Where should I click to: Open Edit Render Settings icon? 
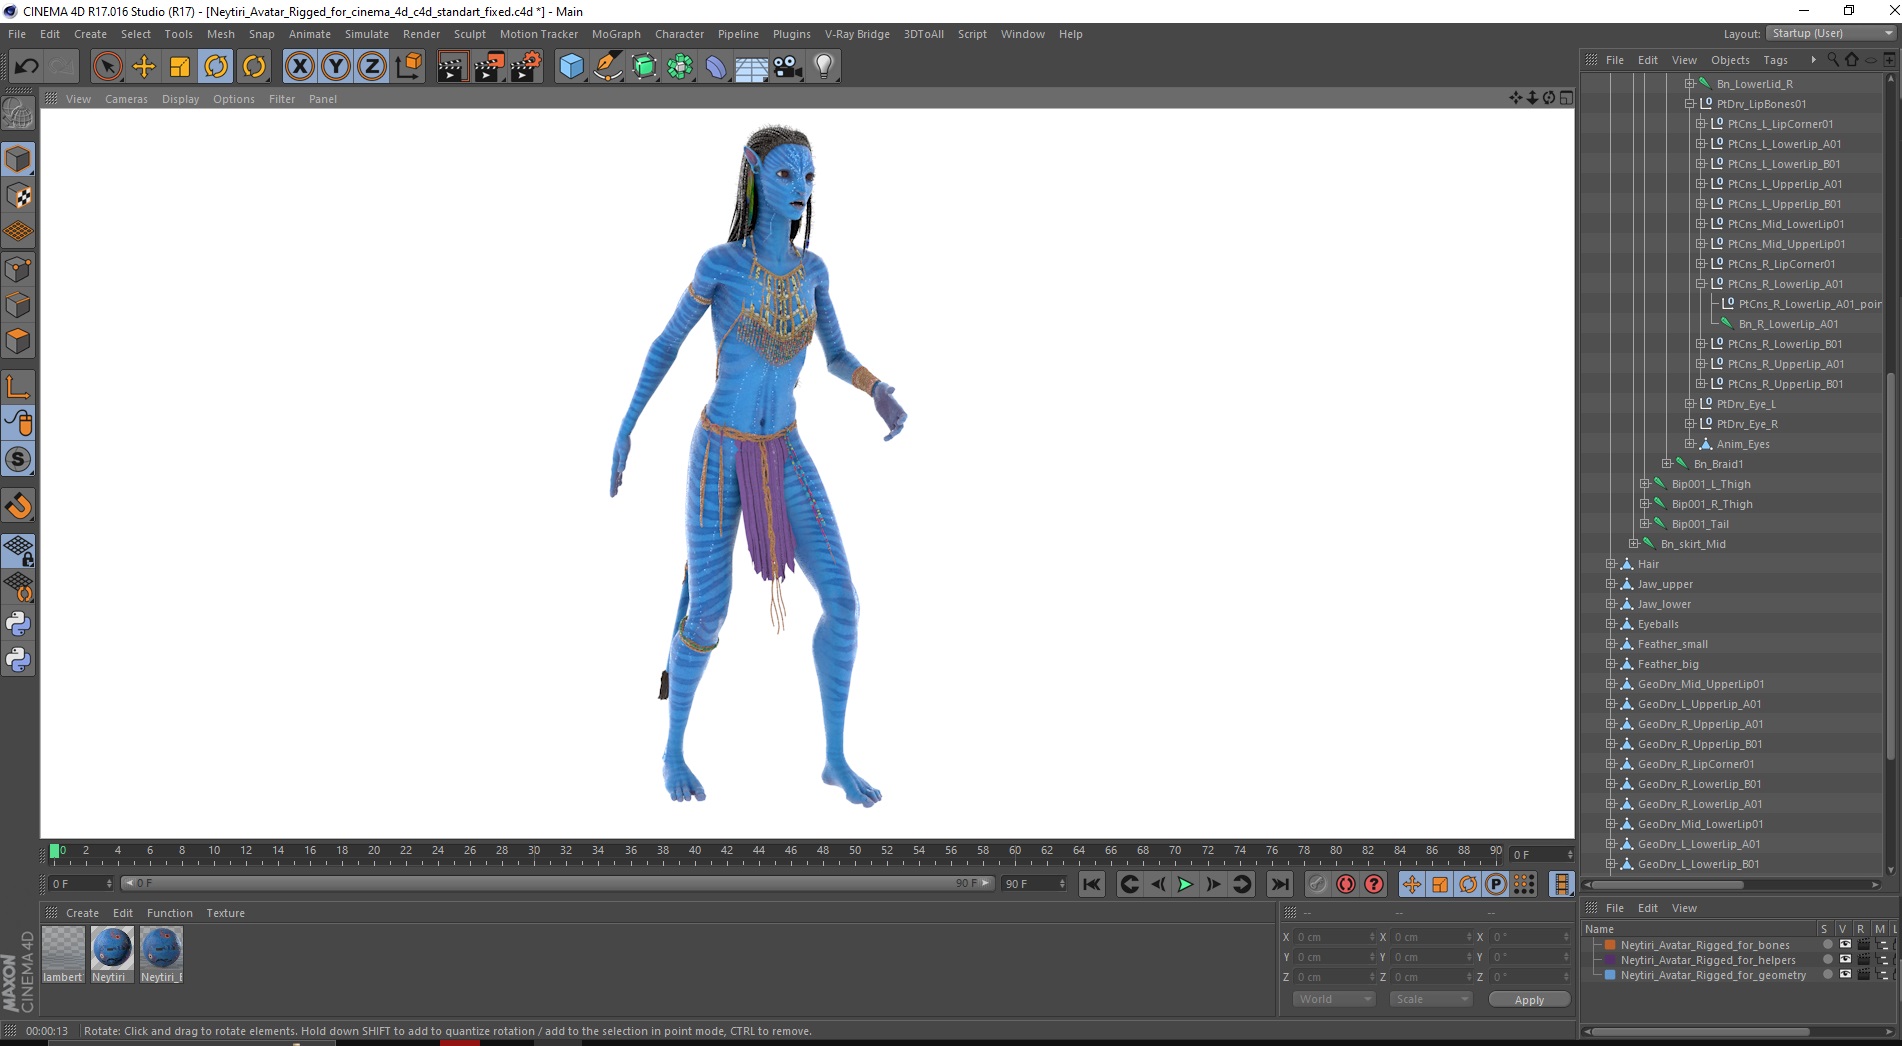point(525,67)
